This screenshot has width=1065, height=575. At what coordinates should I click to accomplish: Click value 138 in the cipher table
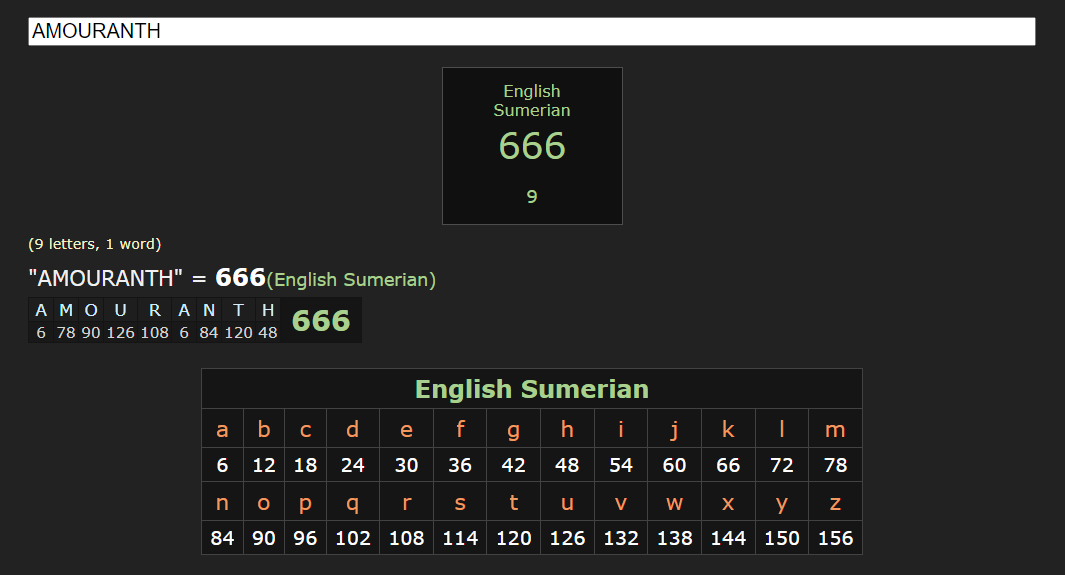tap(674, 538)
